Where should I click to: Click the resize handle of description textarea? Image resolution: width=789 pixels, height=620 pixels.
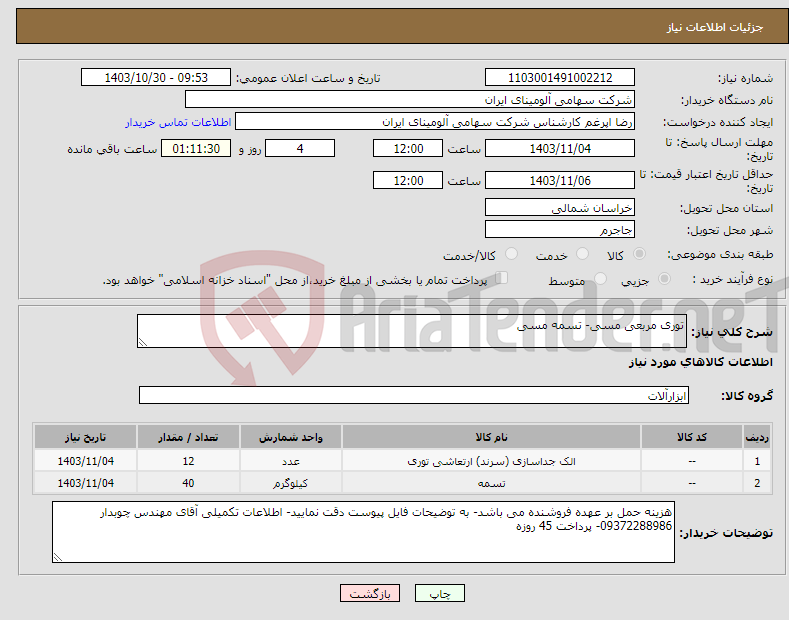tap(143, 343)
